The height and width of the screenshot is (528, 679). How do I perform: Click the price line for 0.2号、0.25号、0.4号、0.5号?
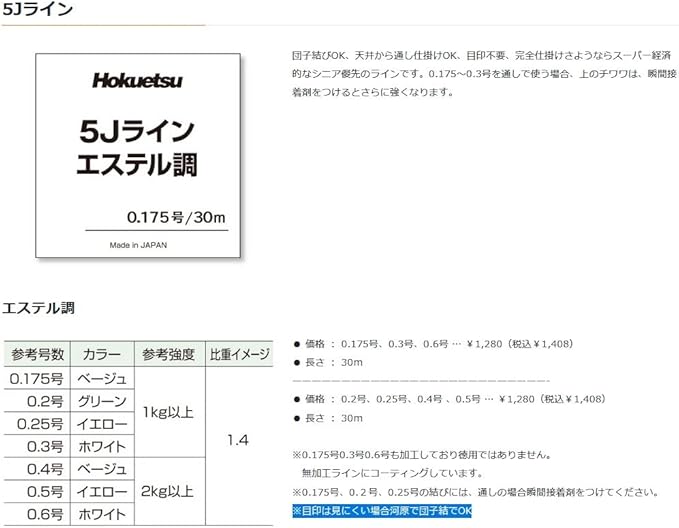pyautogui.click(x=449, y=399)
